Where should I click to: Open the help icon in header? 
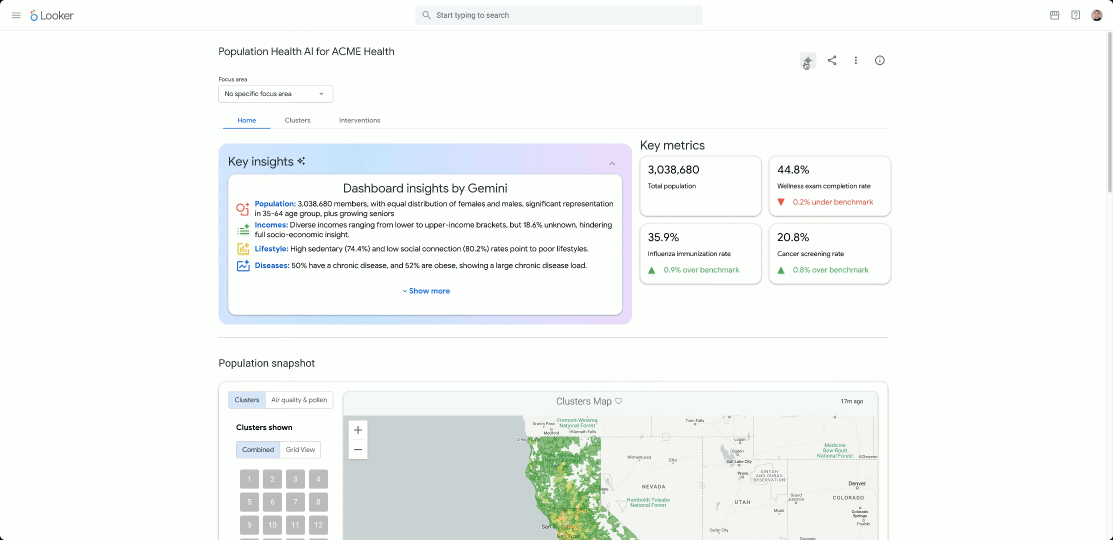click(x=1075, y=15)
